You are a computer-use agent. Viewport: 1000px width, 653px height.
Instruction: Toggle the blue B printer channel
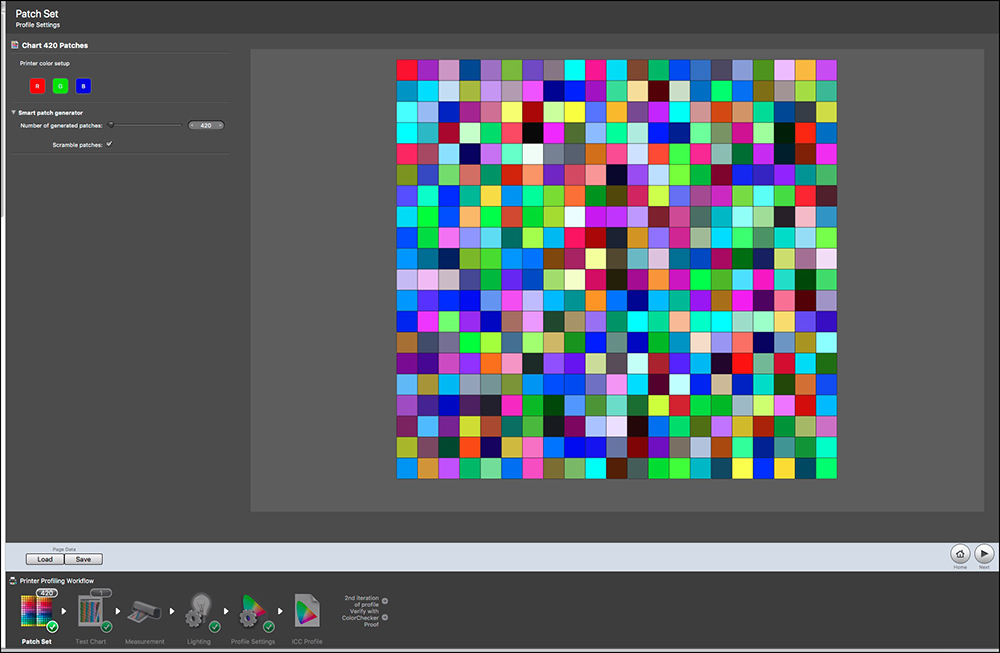pyautogui.click(x=83, y=86)
